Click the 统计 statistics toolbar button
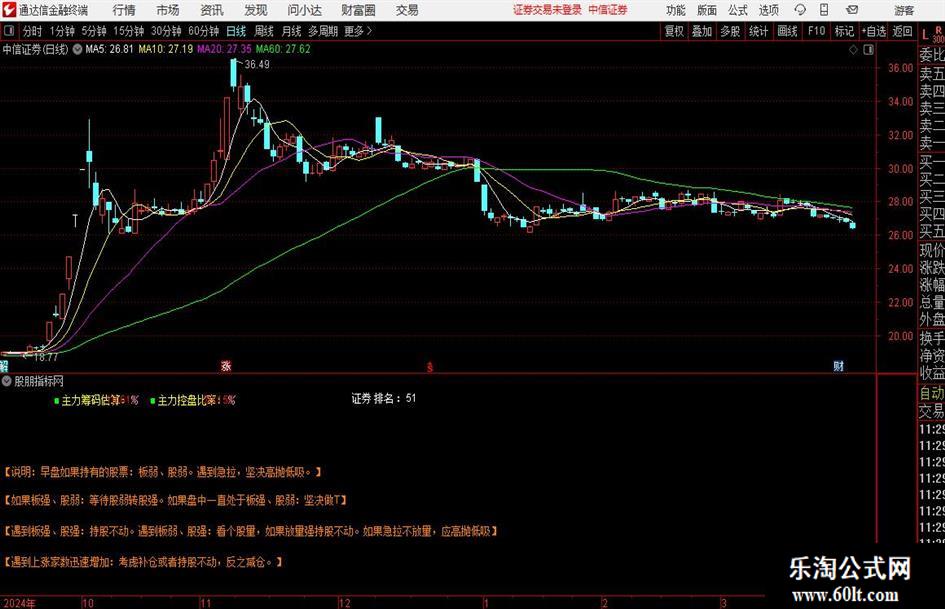The height and width of the screenshot is (609, 945). click(x=758, y=31)
